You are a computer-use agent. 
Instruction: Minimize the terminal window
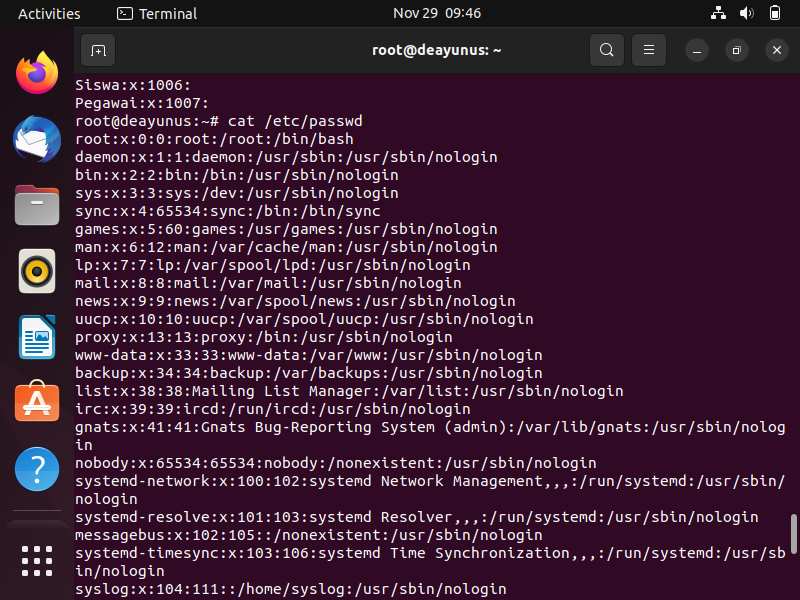[x=697, y=51]
